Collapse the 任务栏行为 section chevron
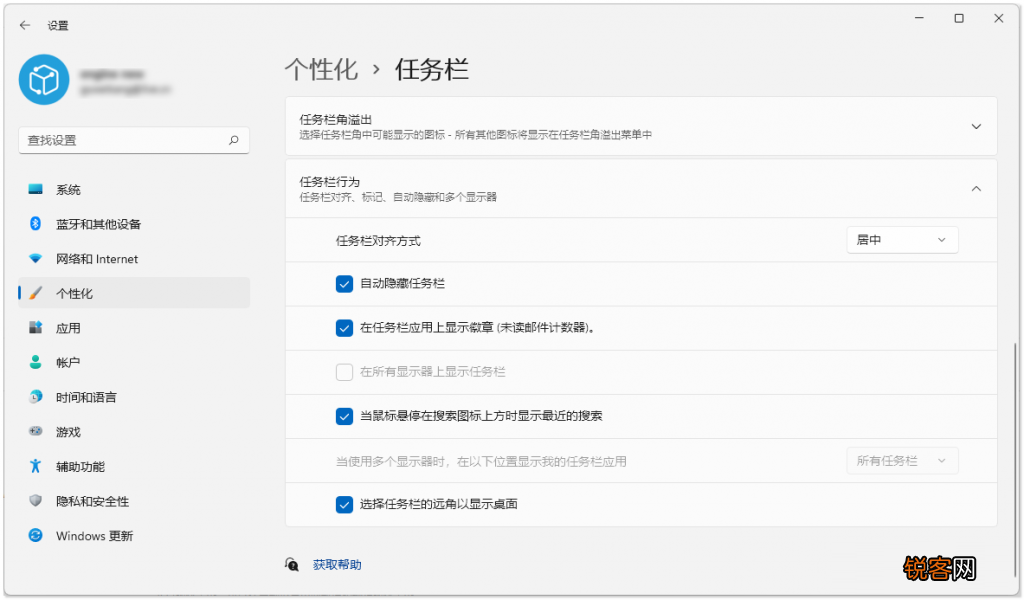This screenshot has width=1024, height=600. pos(976,189)
